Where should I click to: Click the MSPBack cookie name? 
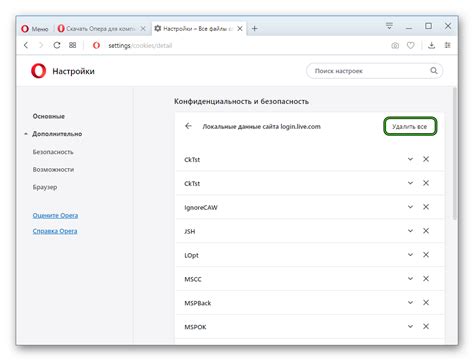click(x=198, y=303)
